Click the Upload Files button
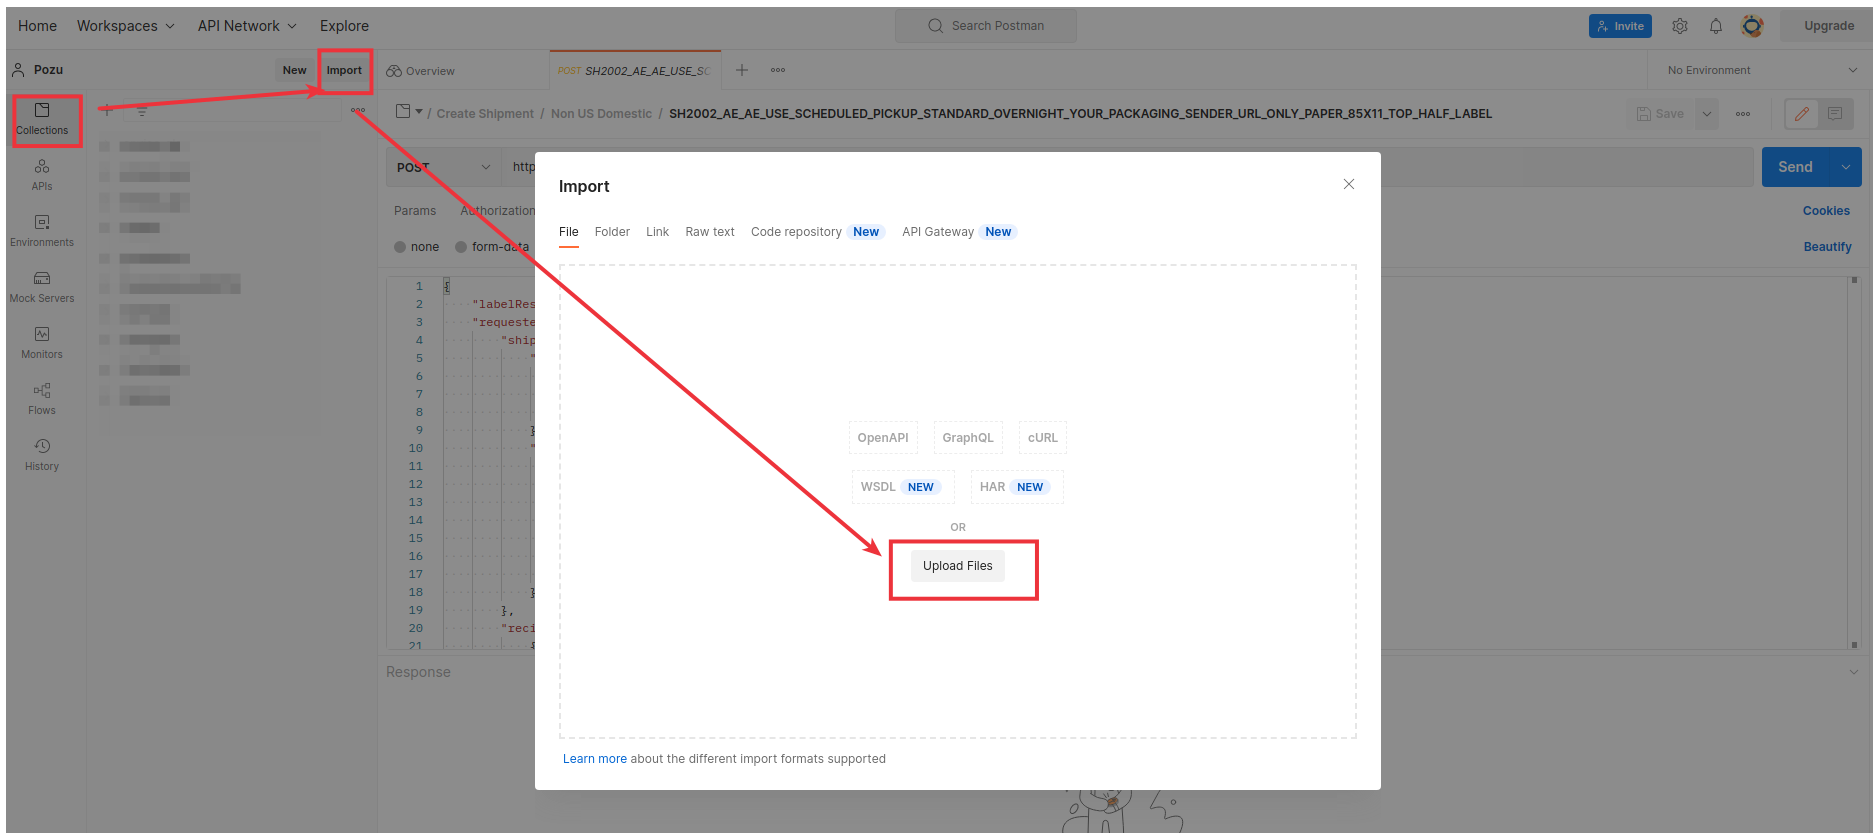 click(x=958, y=566)
